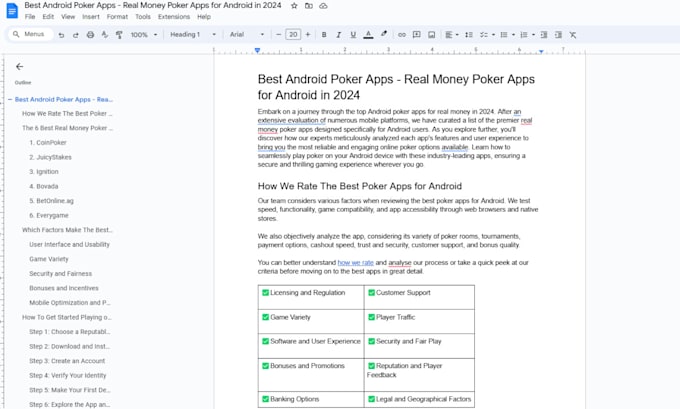Open the Edit menu
The image size is (680, 409).
(x=48, y=16)
